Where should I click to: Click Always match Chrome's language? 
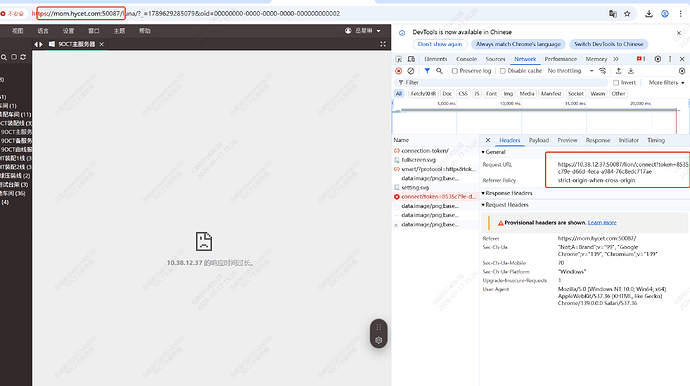tap(518, 44)
